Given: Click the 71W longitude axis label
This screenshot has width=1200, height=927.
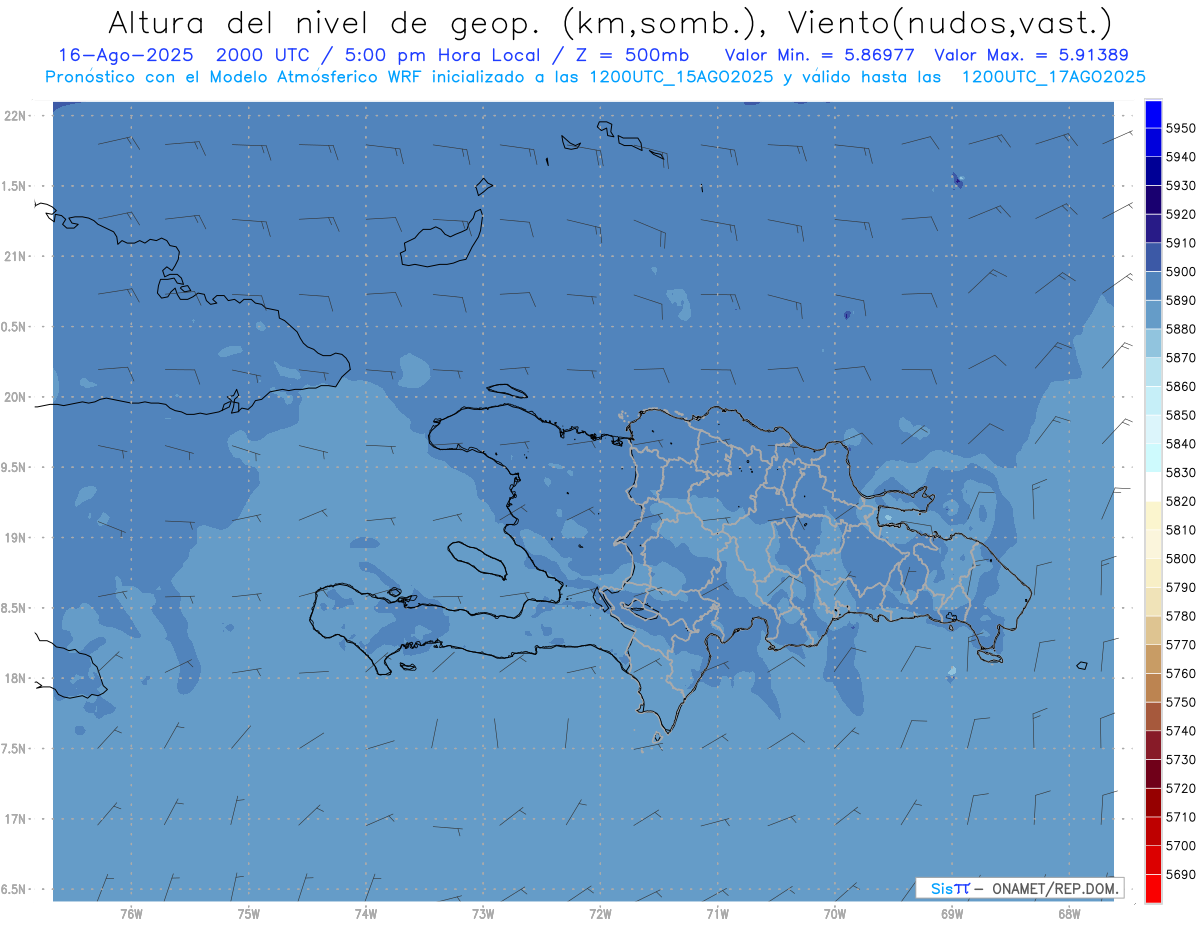Looking at the screenshot, I should click(717, 914).
